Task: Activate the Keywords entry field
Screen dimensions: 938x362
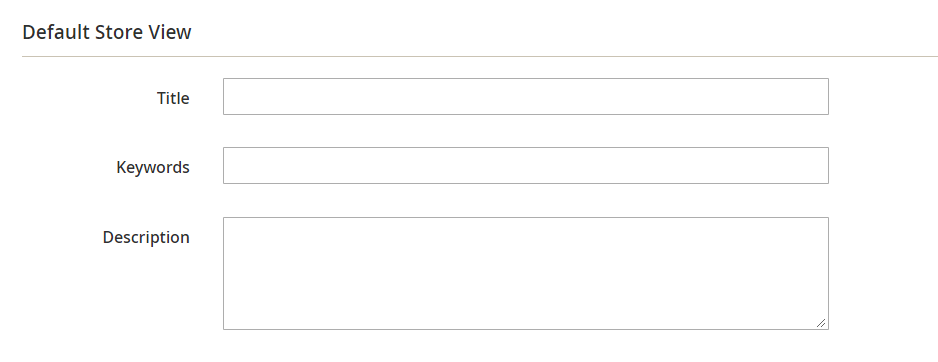Action: 526,166
